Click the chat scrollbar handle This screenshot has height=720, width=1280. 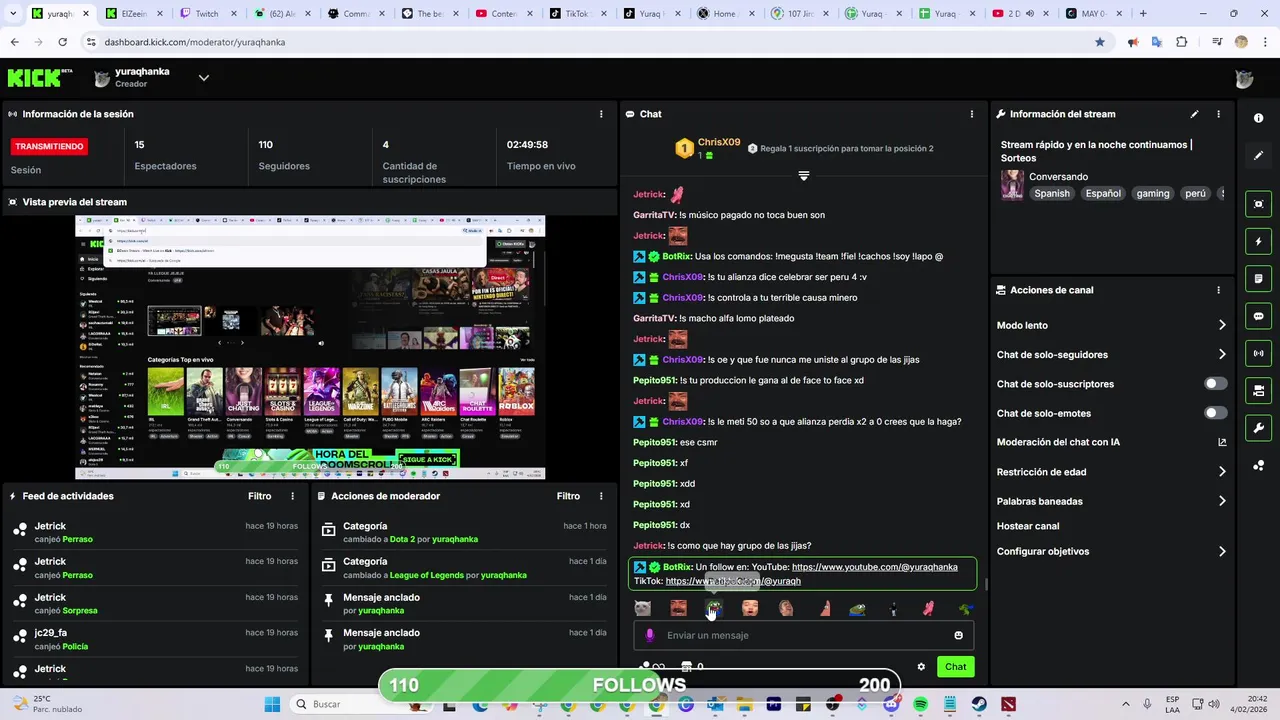(x=987, y=584)
